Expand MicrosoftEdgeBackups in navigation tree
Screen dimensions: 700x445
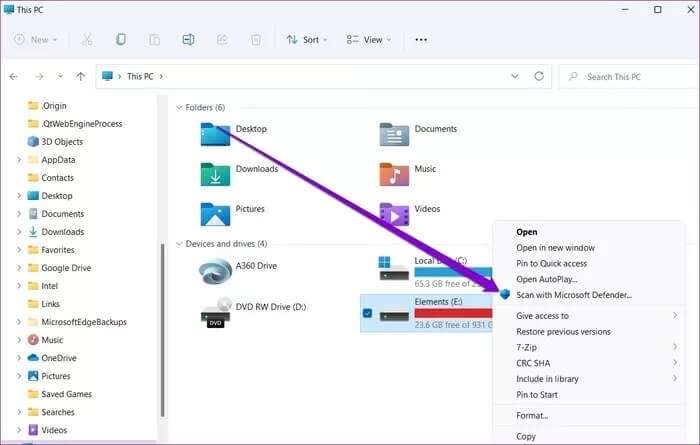[x=19, y=322]
